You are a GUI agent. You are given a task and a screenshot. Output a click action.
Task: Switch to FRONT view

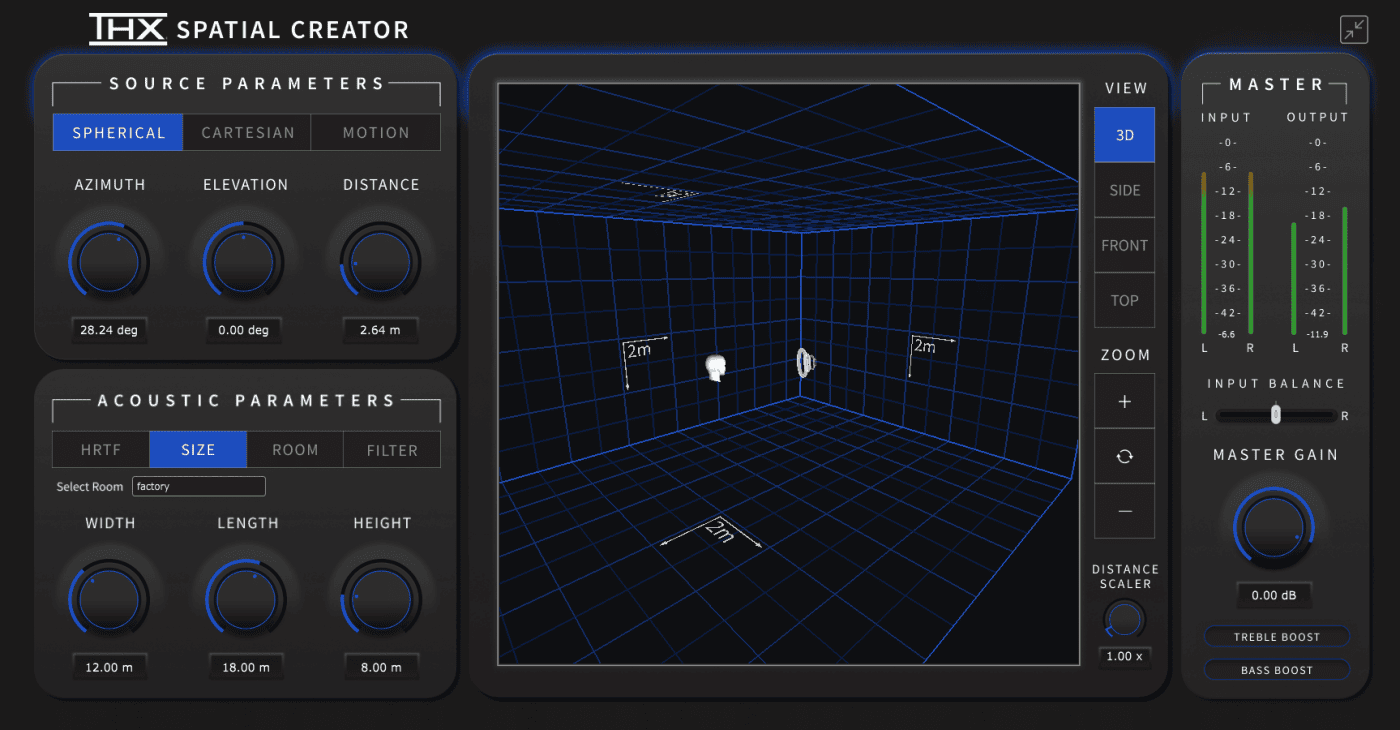[x=1124, y=245]
